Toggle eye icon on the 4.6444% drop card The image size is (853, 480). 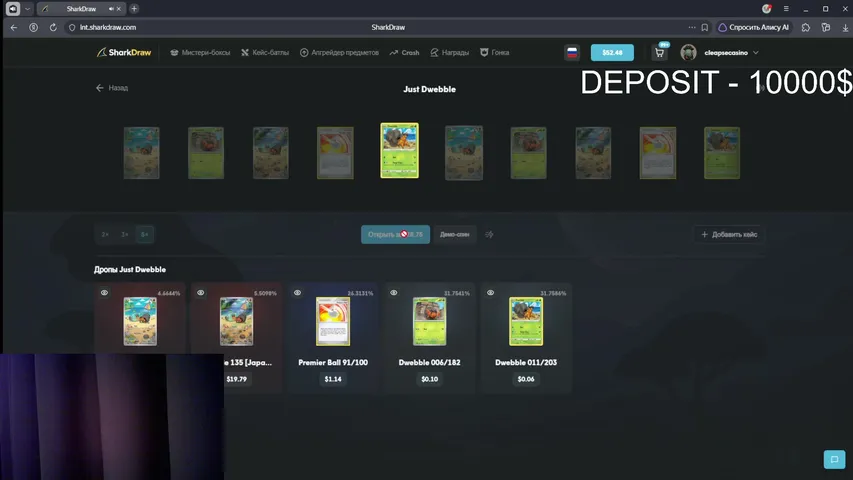pos(104,293)
